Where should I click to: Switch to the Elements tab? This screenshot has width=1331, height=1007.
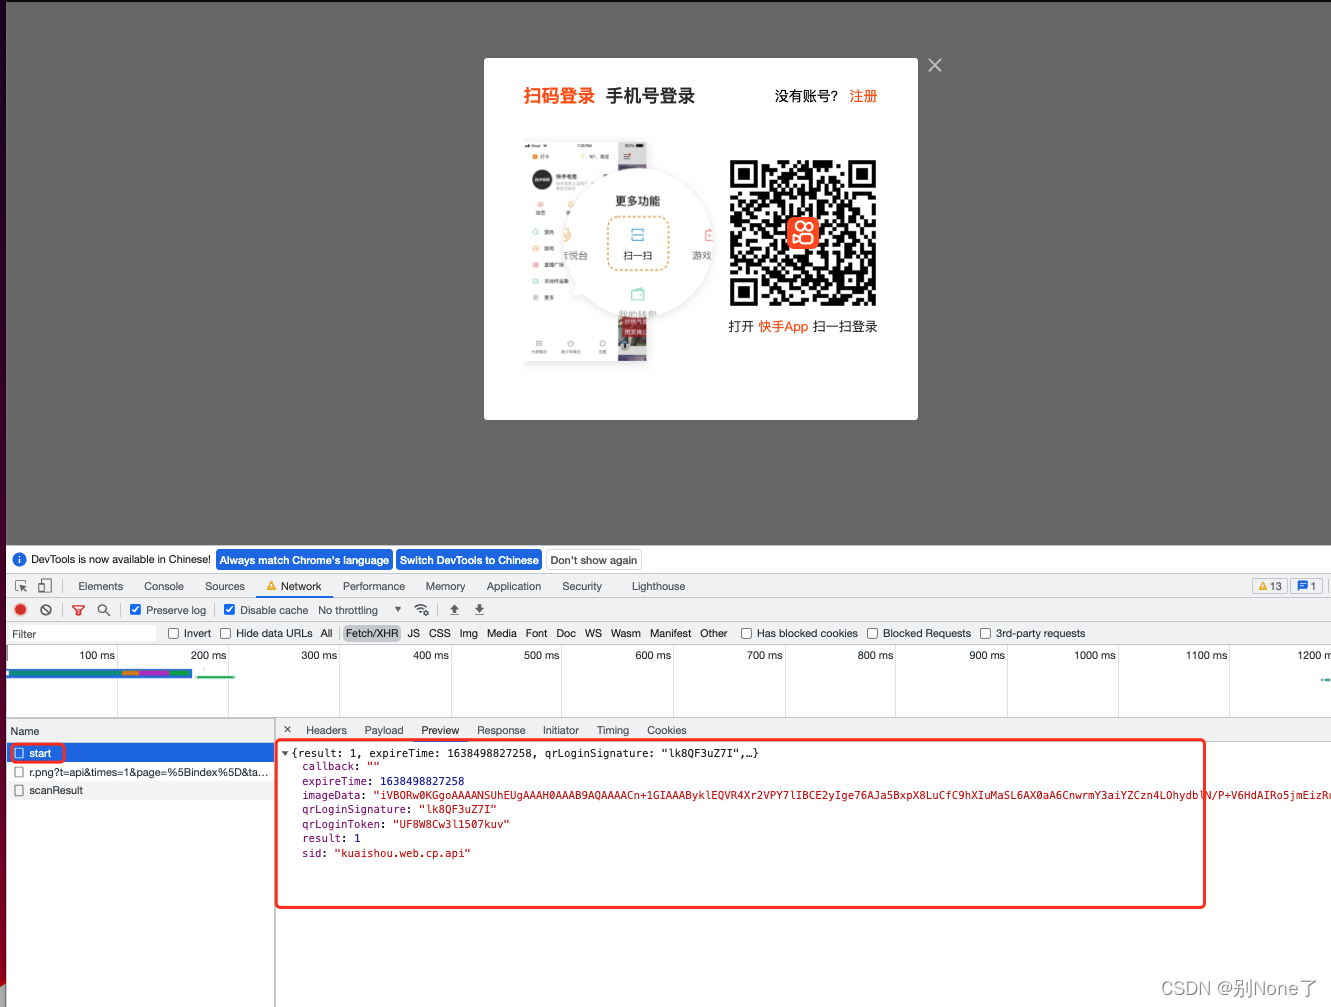point(101,586)
